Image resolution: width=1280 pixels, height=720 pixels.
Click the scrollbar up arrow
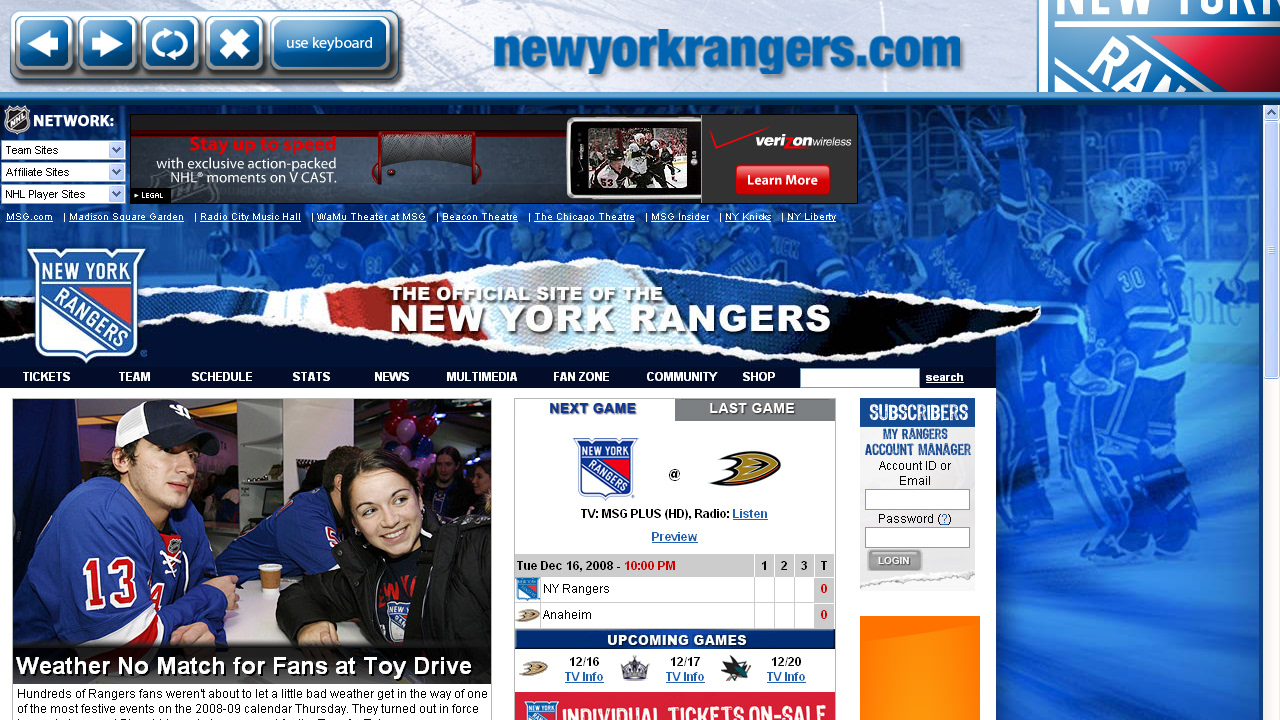(x=1272, y=113)
